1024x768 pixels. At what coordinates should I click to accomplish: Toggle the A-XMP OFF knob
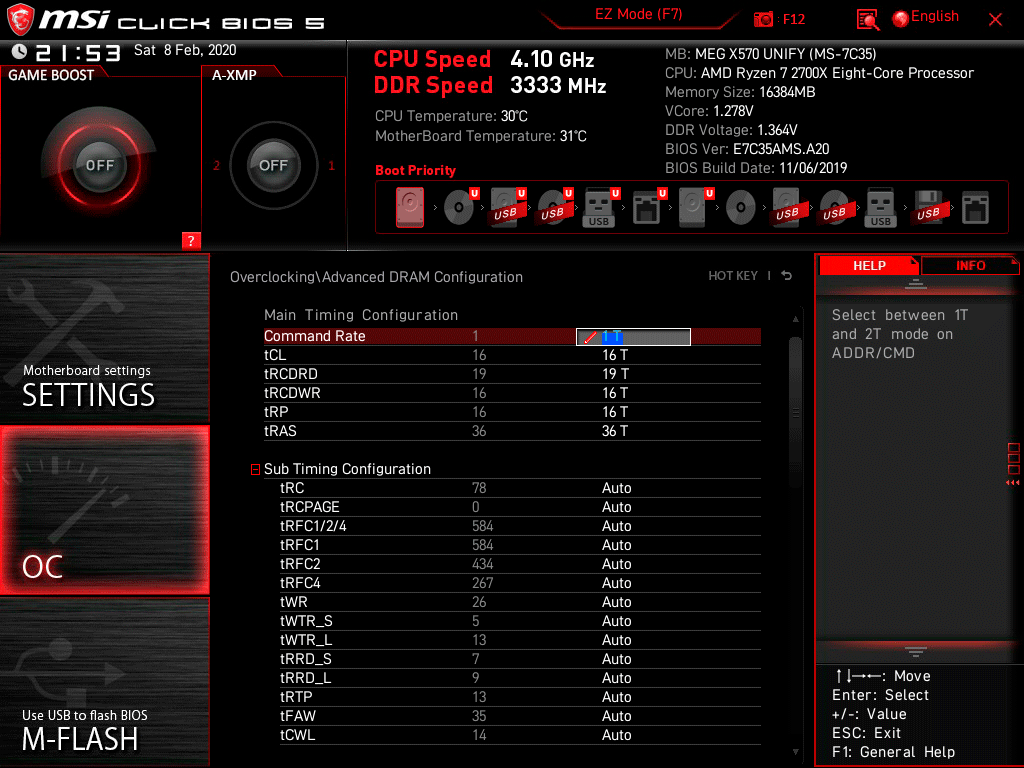click(273, 165)
